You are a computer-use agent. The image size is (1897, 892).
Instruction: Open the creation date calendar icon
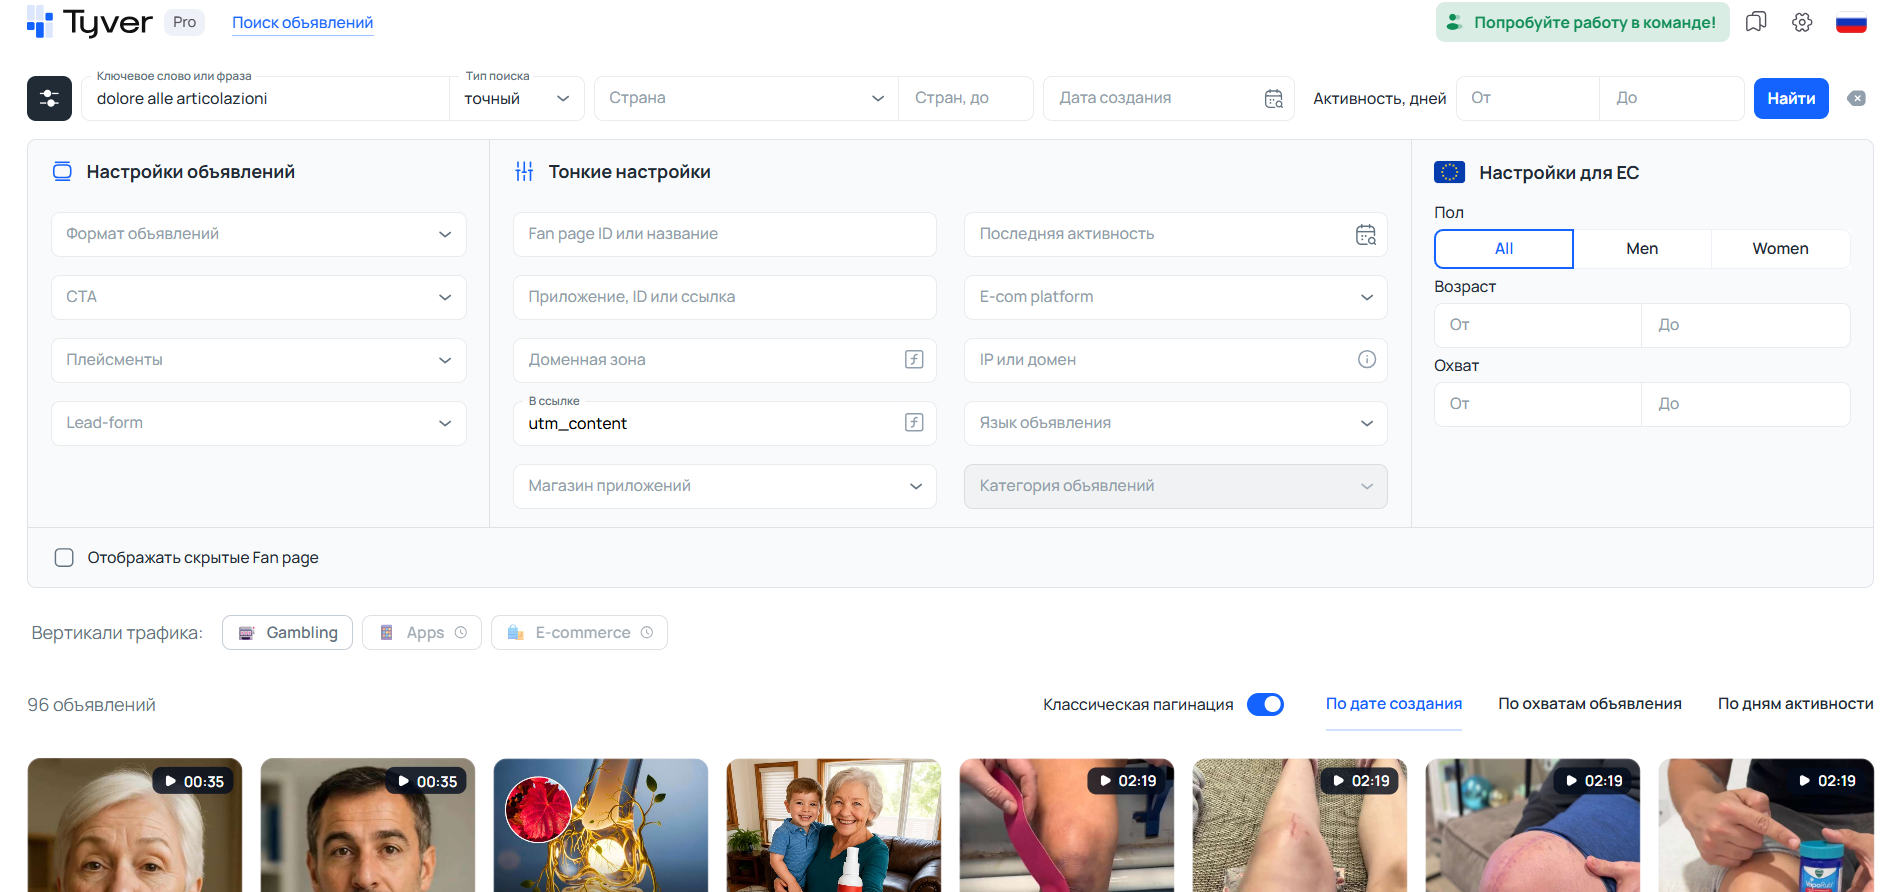pyautogui.click(x=1273, y=98)
